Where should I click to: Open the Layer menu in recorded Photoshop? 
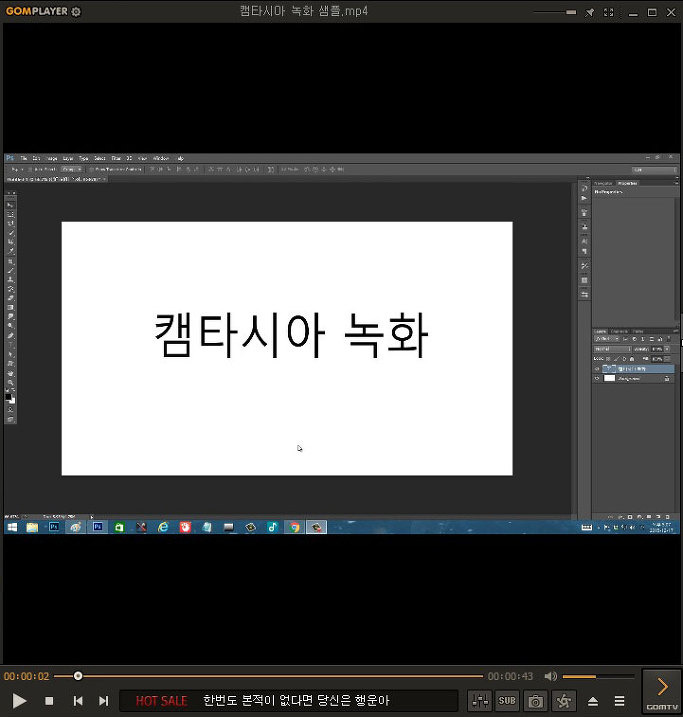click(68, 158)
